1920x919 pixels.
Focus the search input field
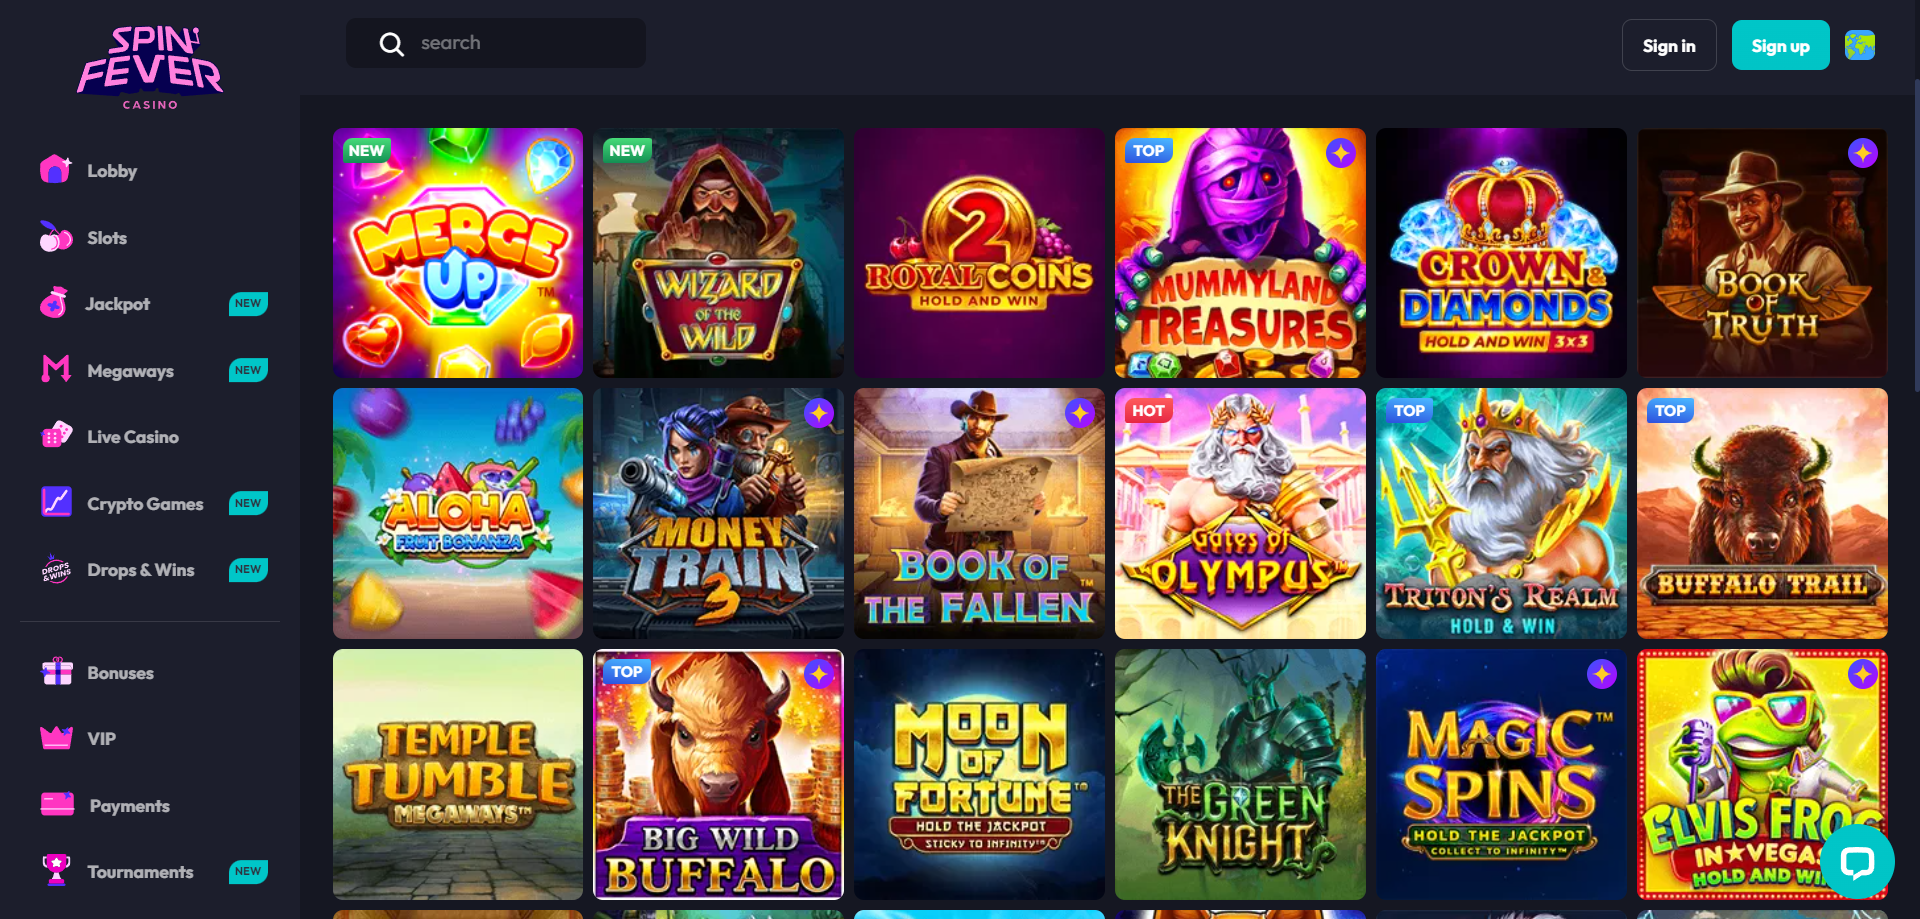pos(496,43)
